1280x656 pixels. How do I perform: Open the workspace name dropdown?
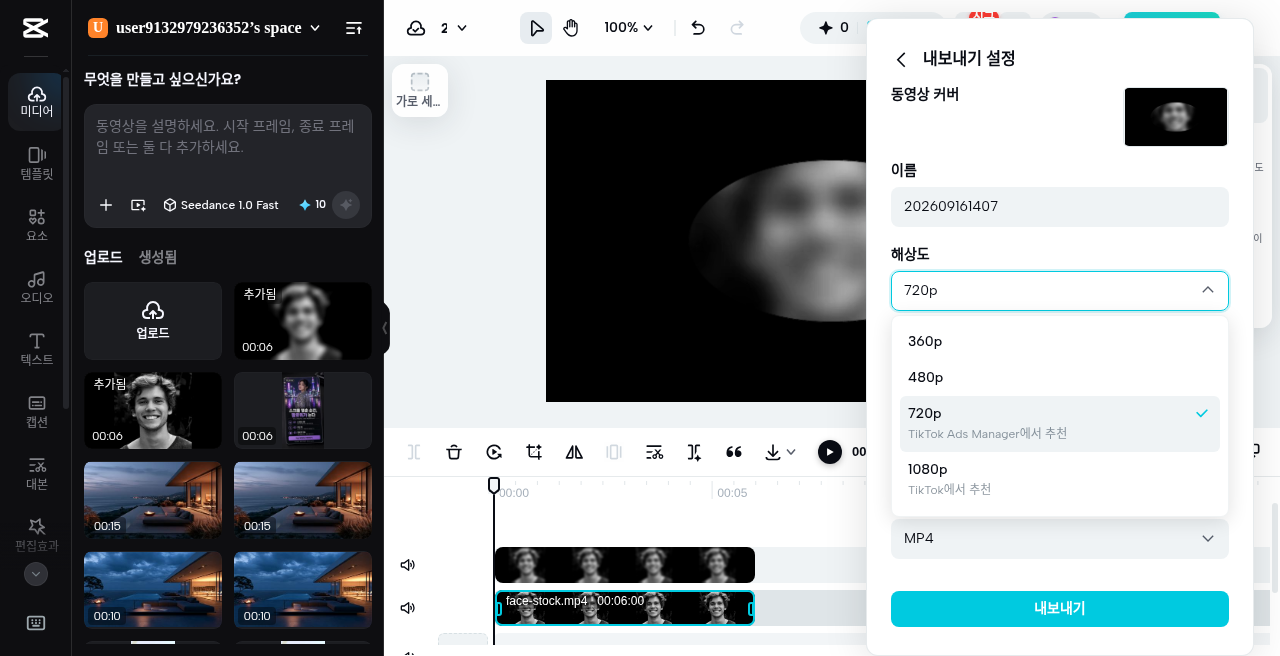[205, 28]
